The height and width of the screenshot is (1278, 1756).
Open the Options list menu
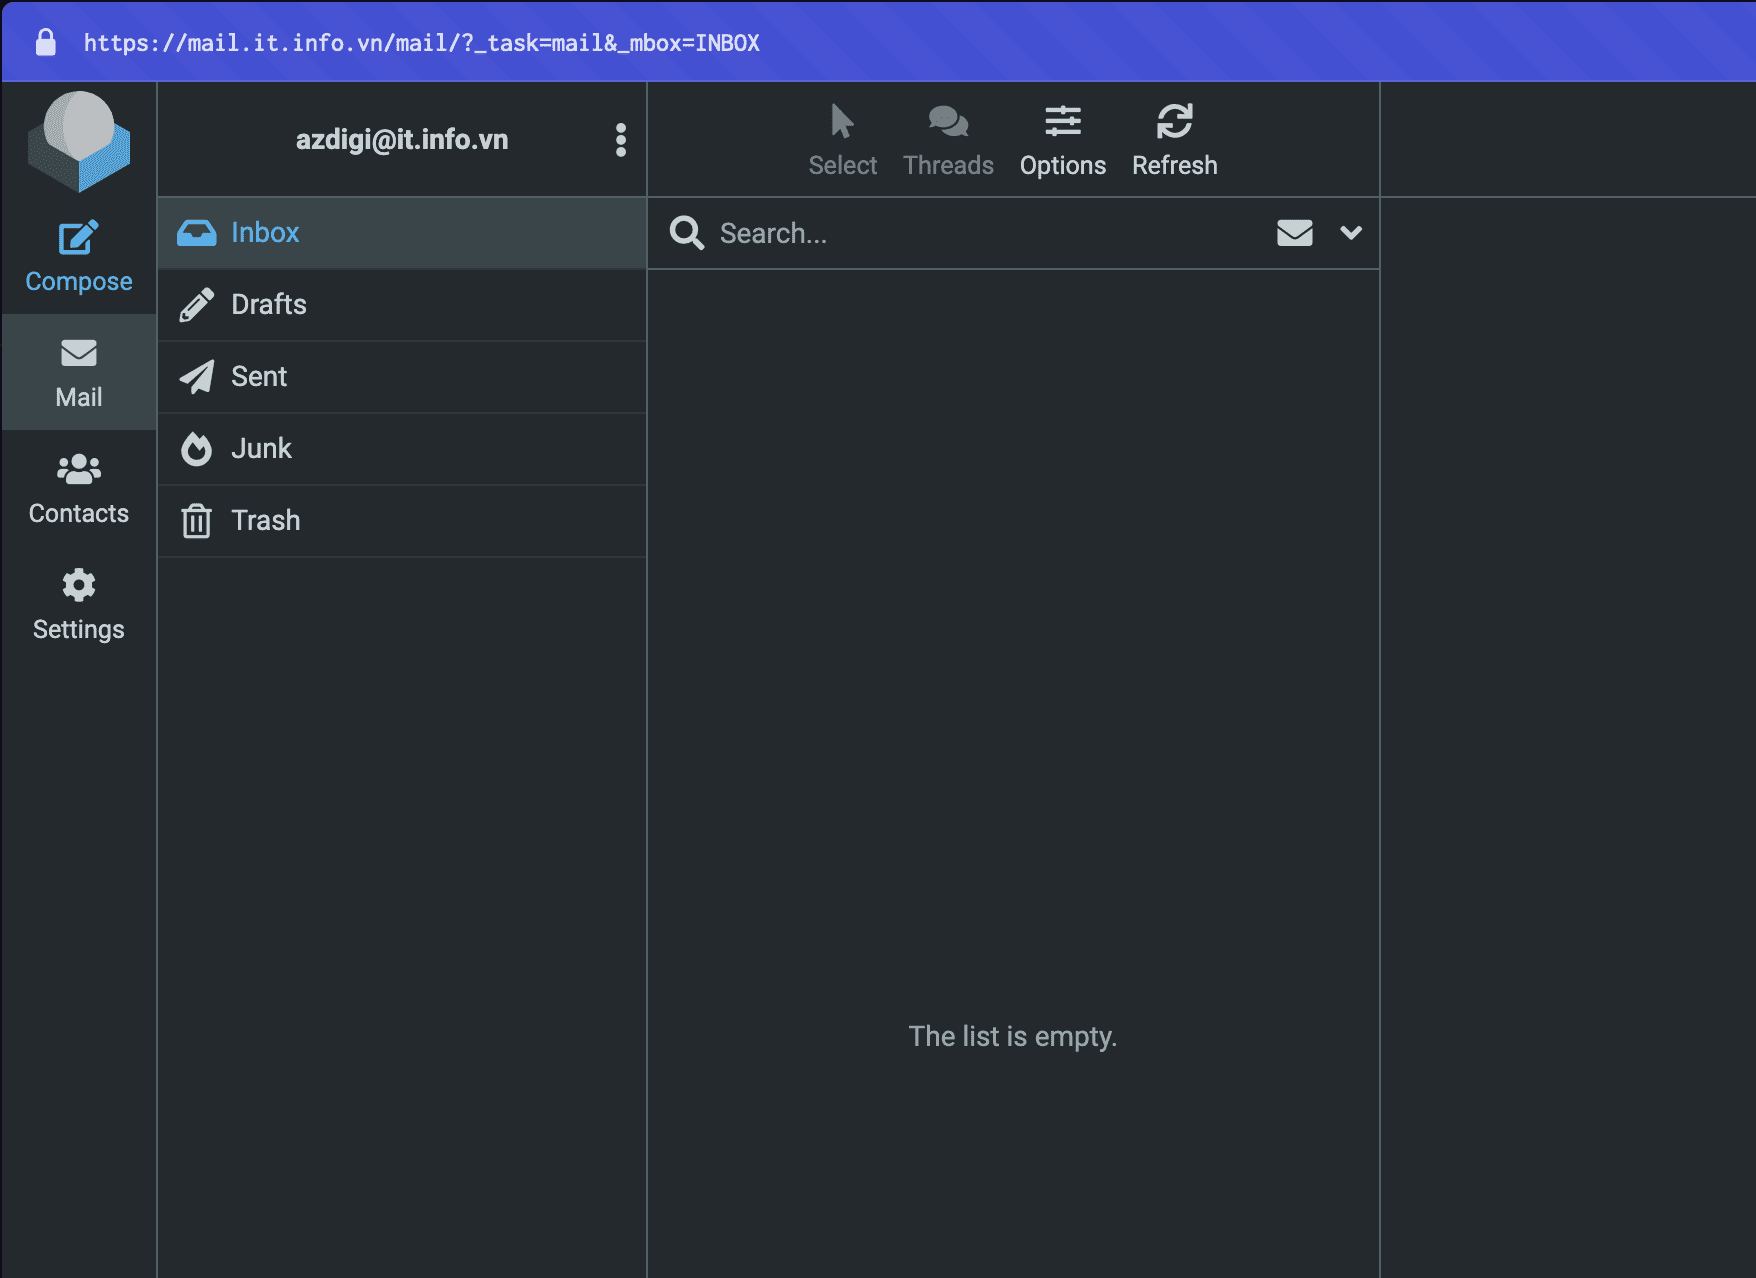point(1062,140)
